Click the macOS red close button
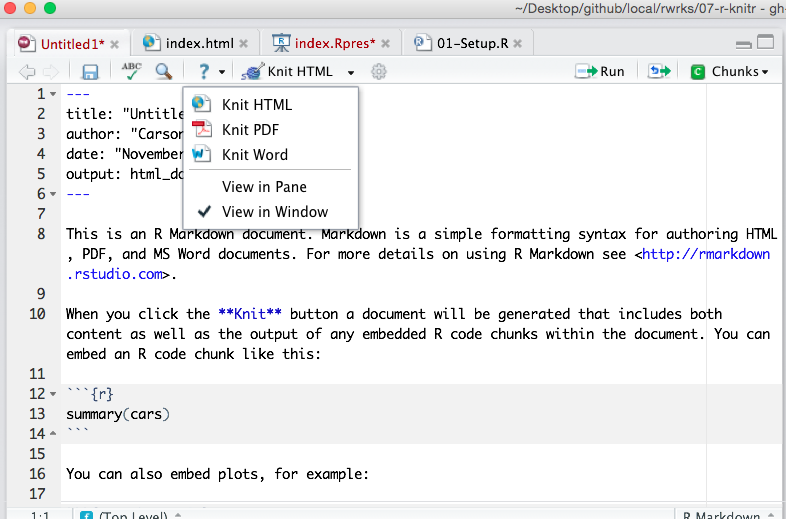 [x=10, y=8]
